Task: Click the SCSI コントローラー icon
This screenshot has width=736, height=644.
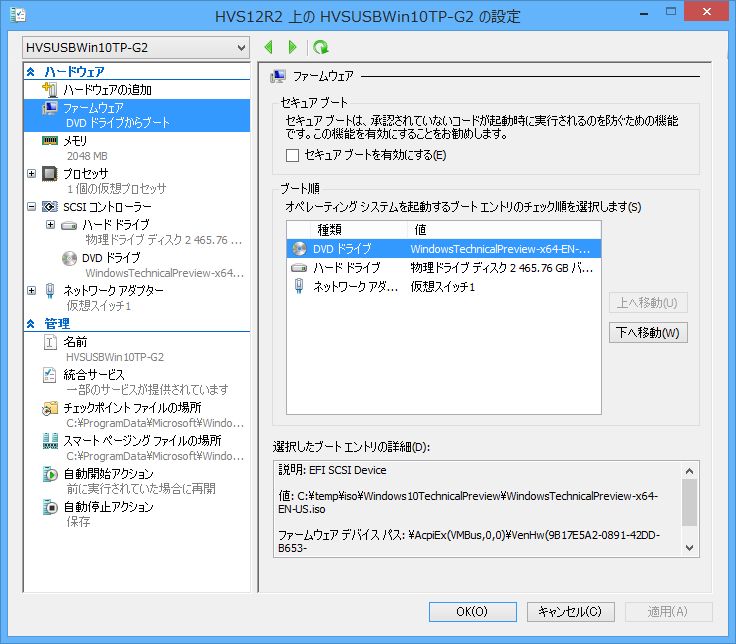Action: coord(50,207)
